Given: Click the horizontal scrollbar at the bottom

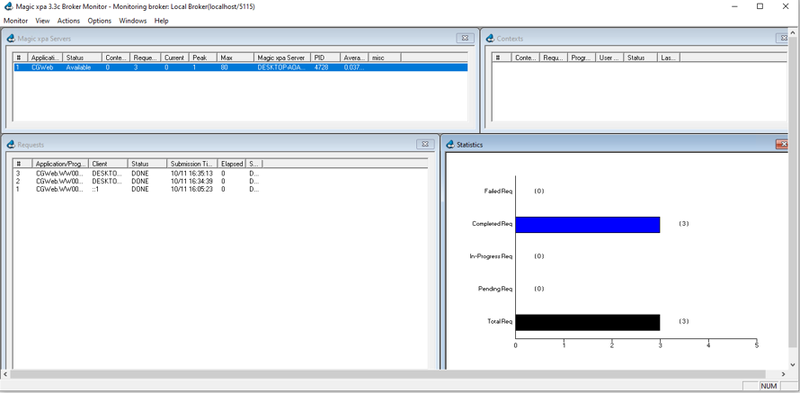Looking at the screenshot, I should (x=388, y=375).
